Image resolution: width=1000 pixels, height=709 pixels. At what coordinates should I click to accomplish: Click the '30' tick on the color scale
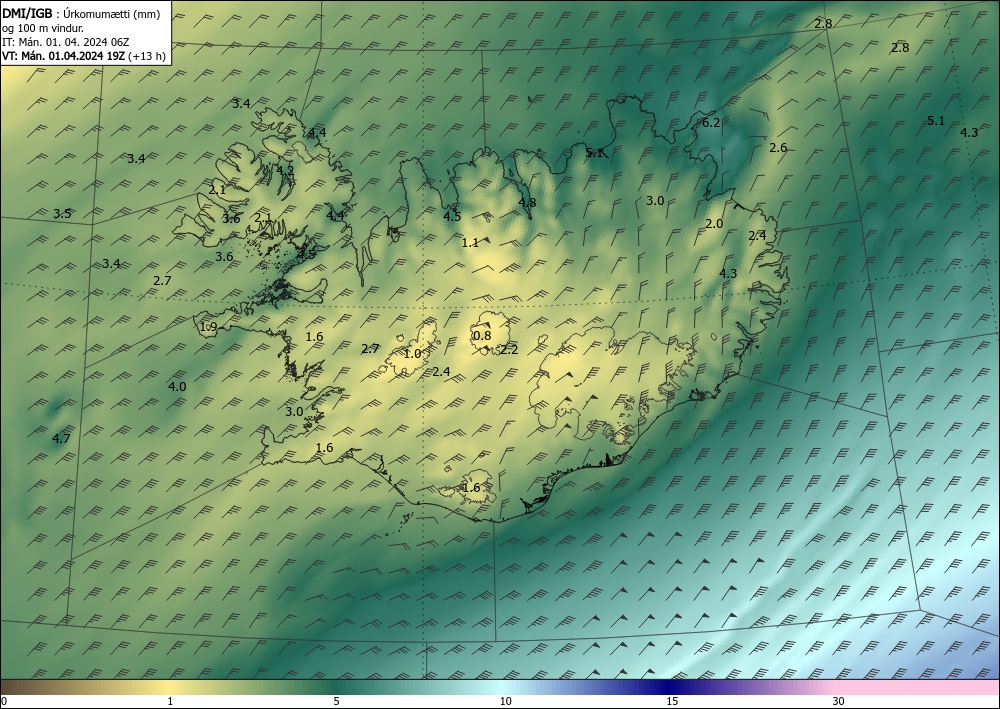(x=839, y=701)
